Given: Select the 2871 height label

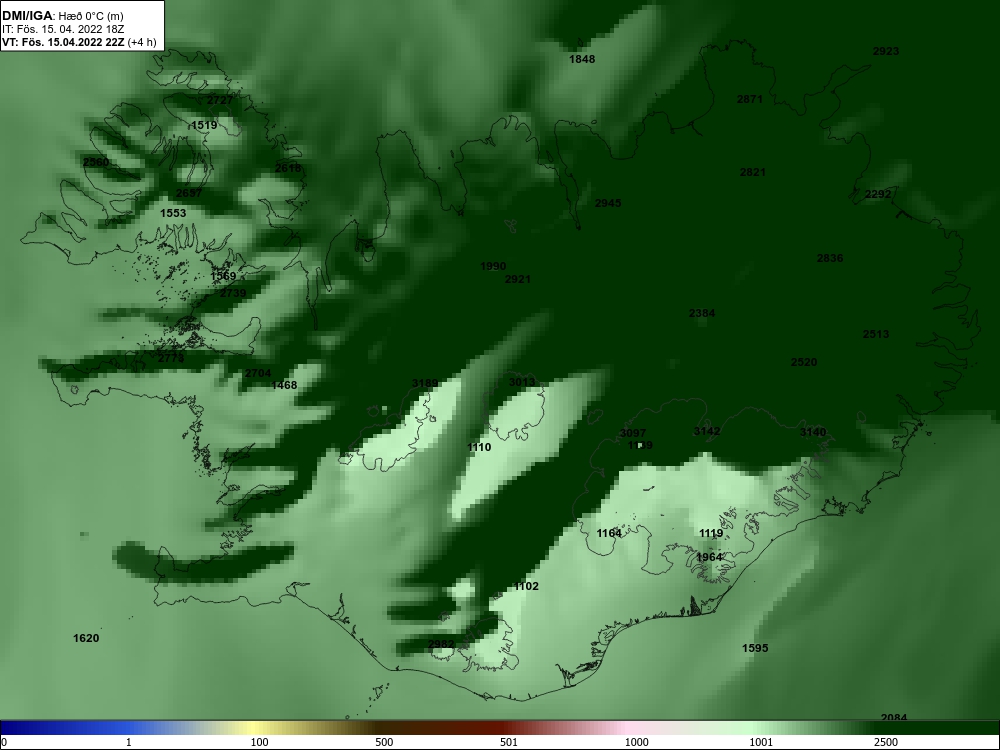Looking at the screenshot, I should point(749,99).
